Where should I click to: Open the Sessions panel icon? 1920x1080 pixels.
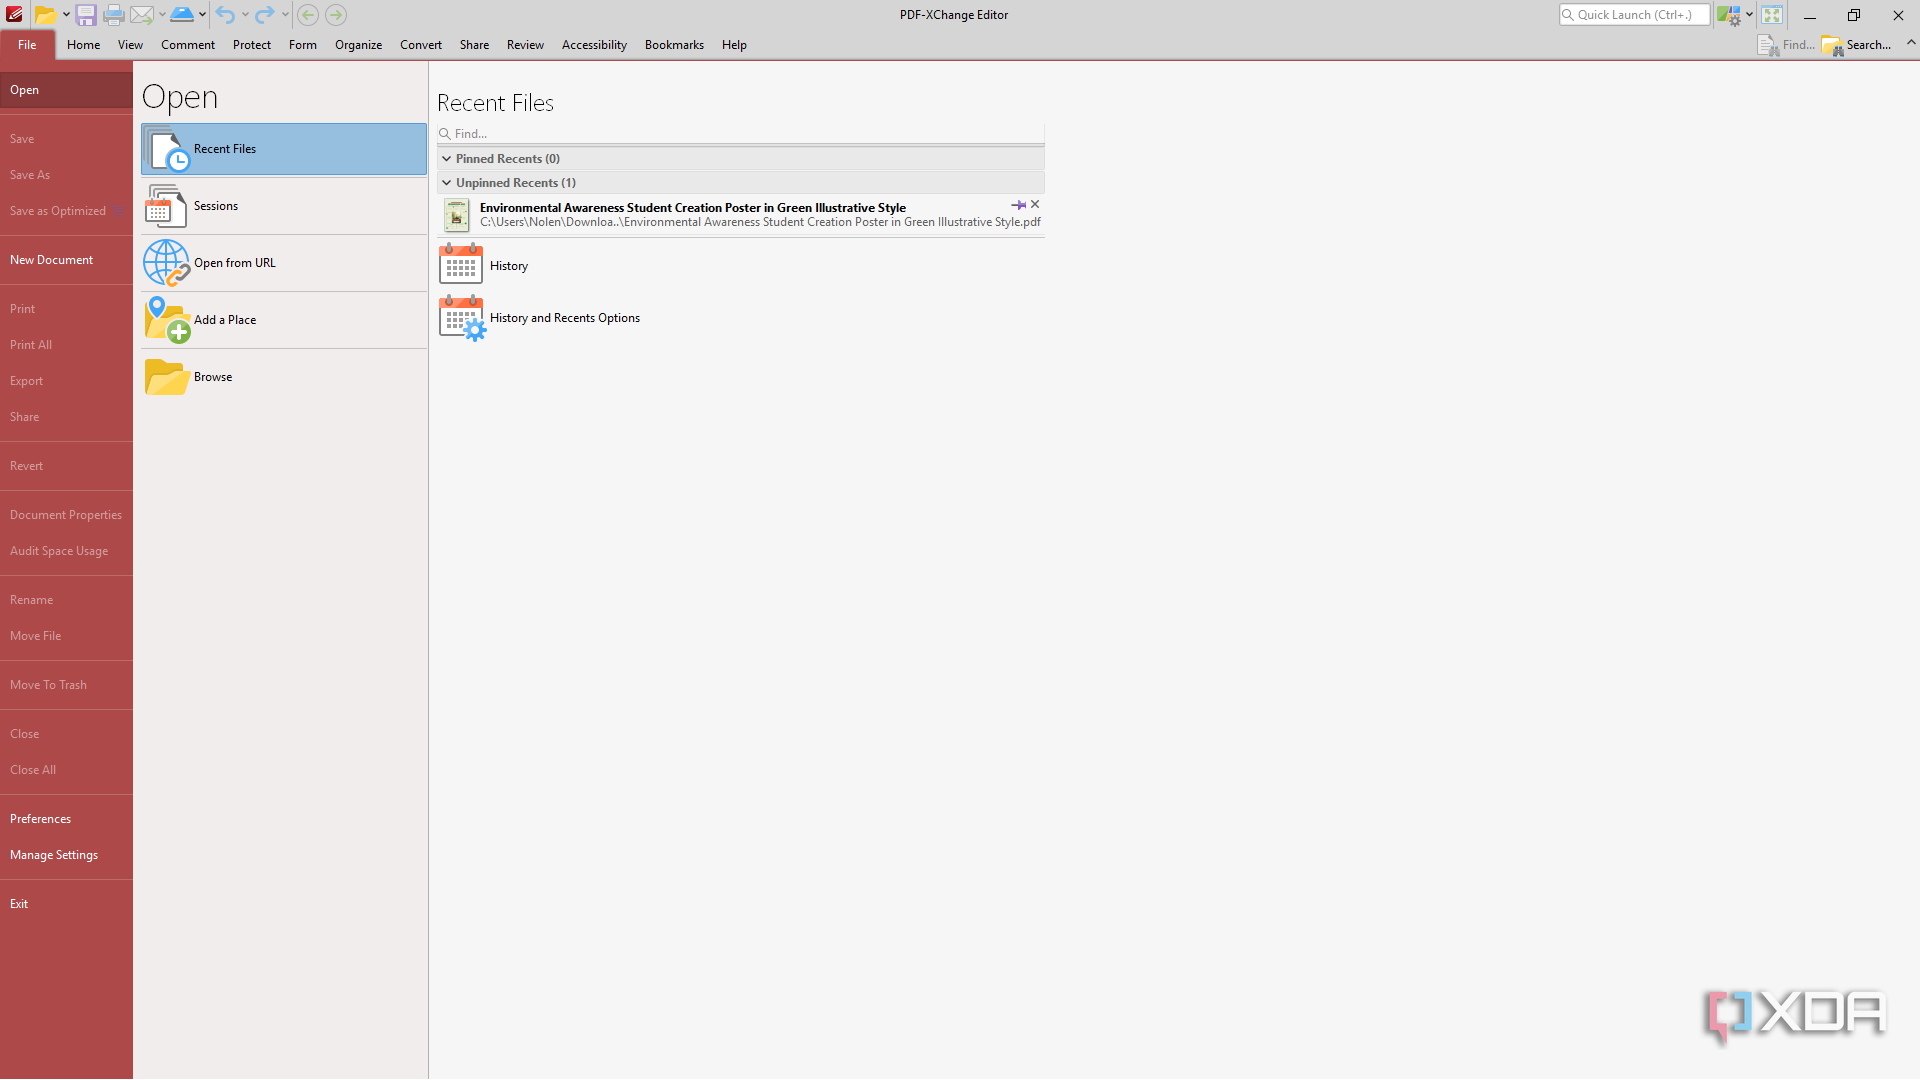click(165, 206)
